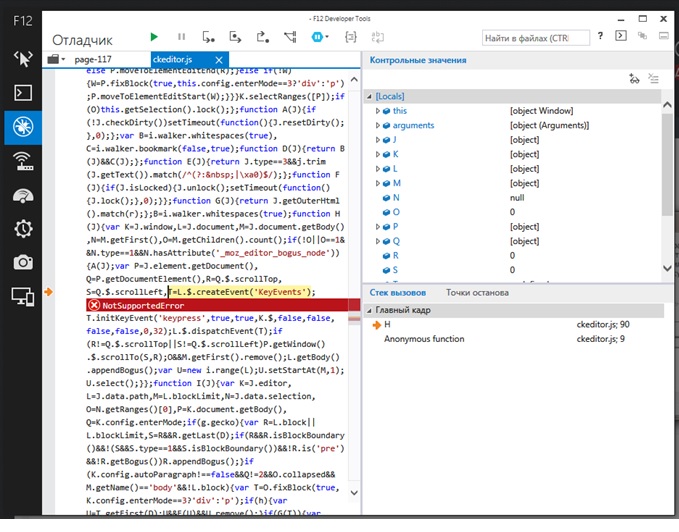Select the Anonymous function stack frame
Image resolution: width=679 pixels, height=532 pixels.
point(515,339)
